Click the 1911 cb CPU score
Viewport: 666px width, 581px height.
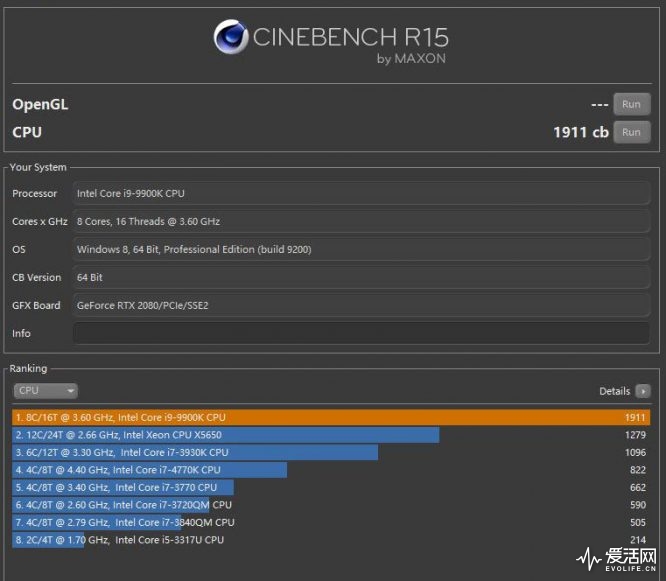581,132
